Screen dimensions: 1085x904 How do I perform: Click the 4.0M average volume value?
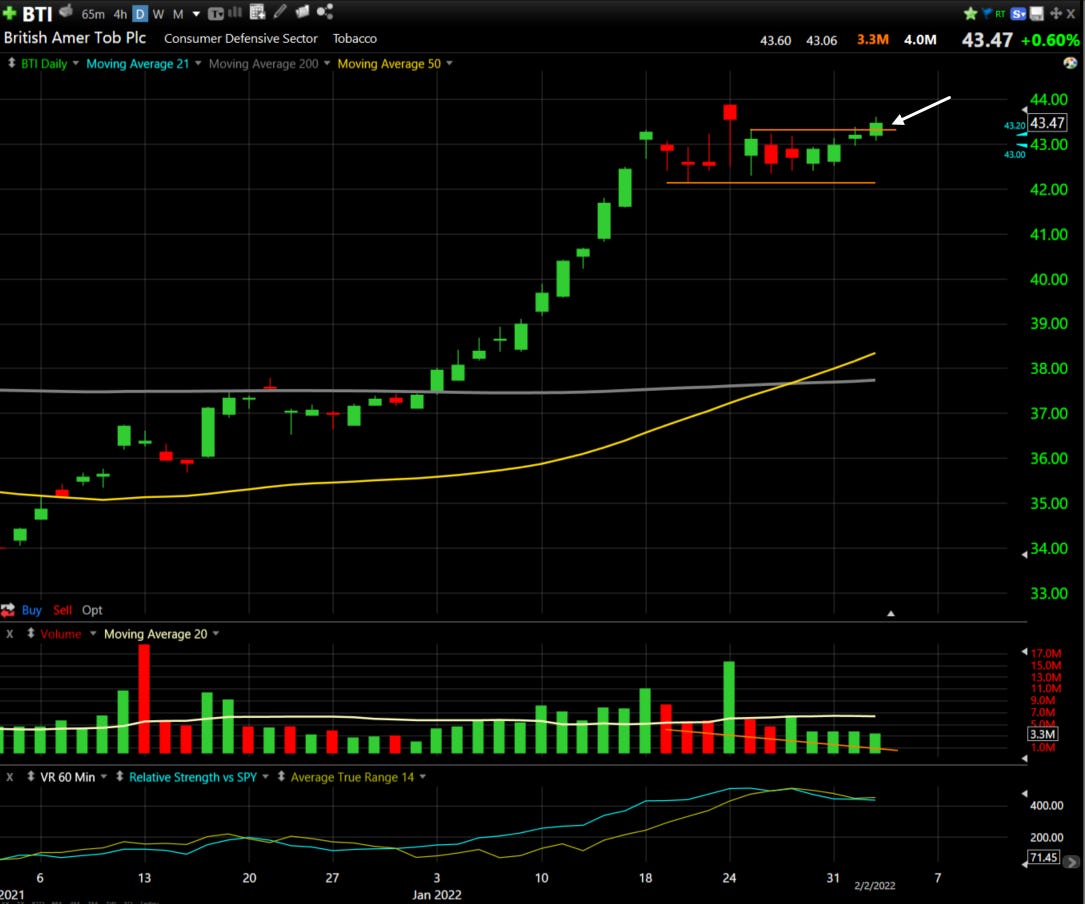(920, 40)
